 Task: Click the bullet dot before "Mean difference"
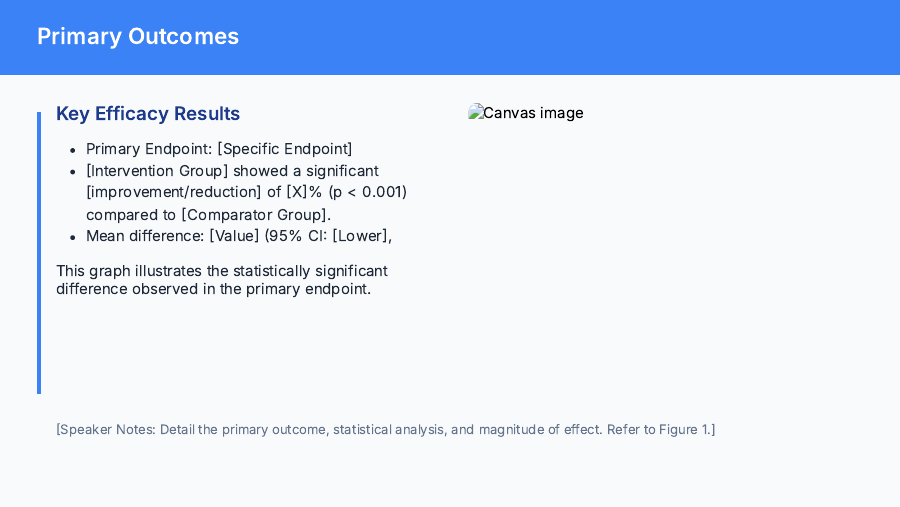tap(74, 237)
